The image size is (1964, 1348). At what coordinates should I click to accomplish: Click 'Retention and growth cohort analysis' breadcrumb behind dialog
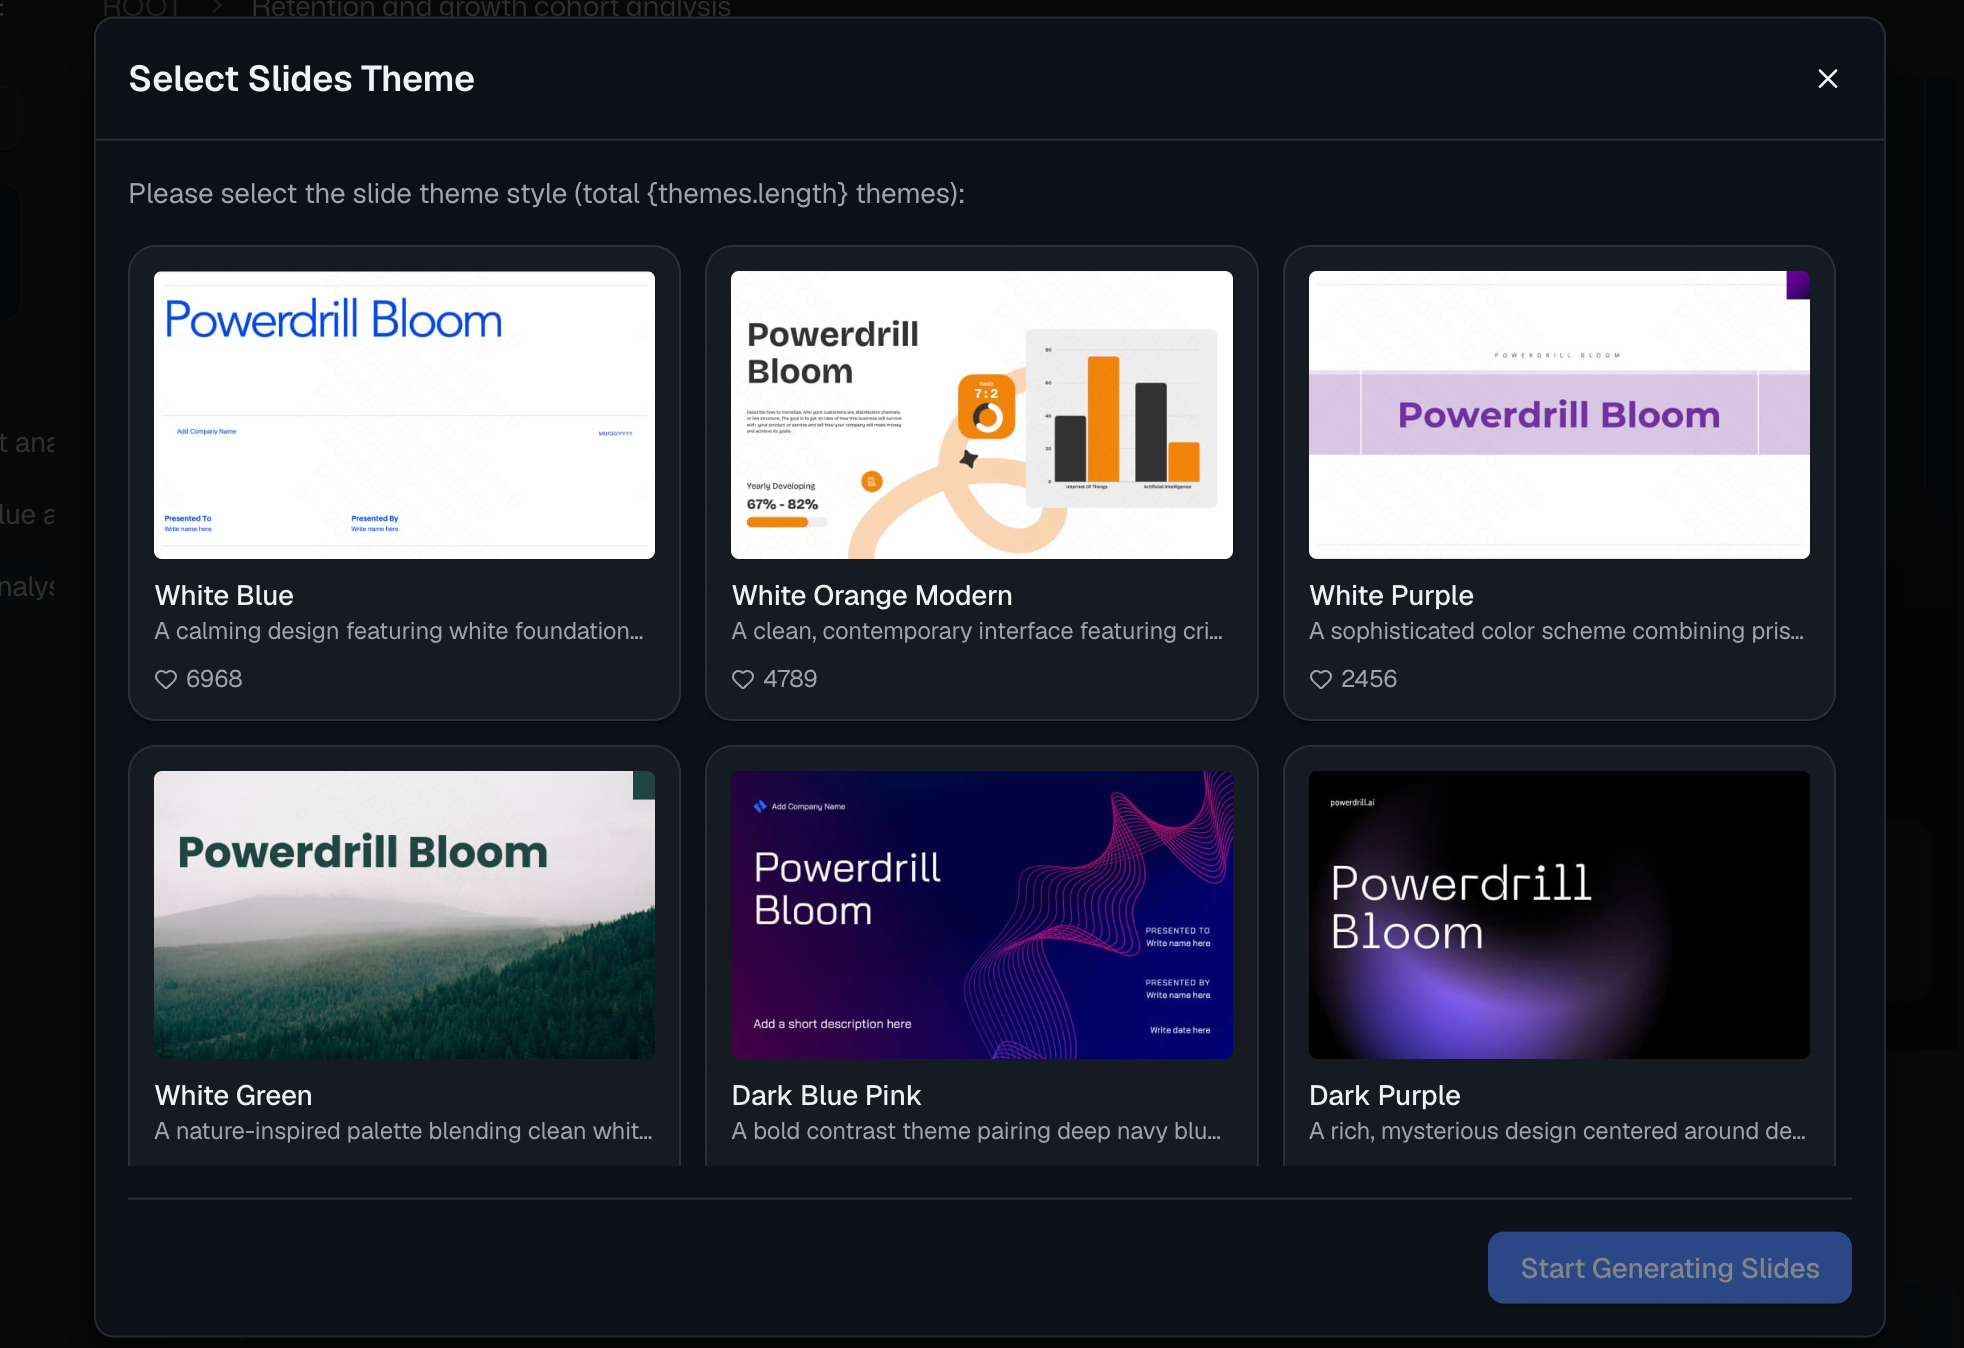click(x=491, y=8)
